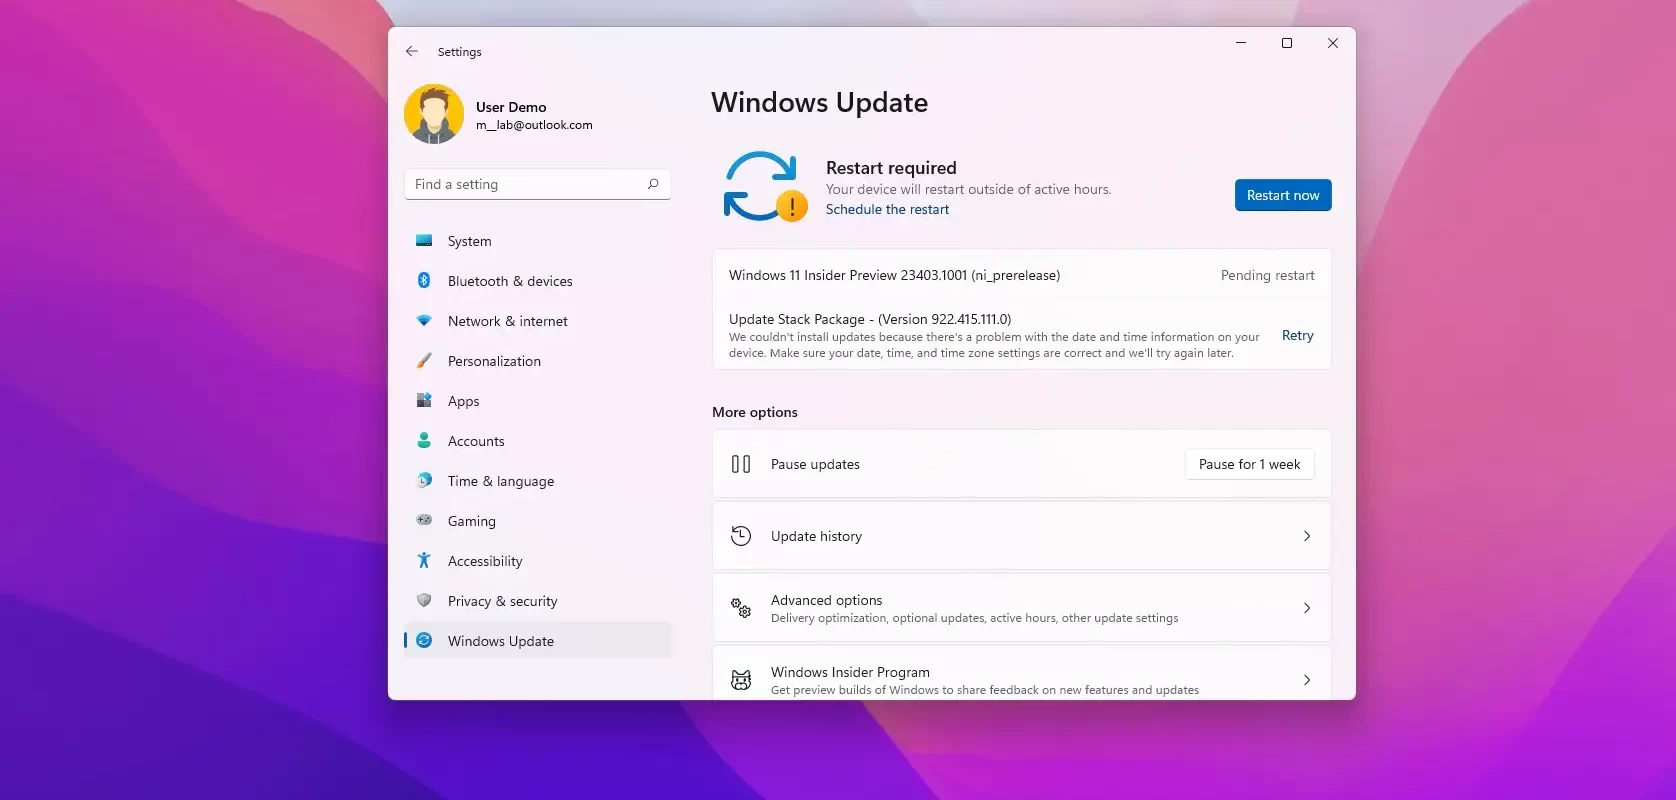Screen dimensions: 1676x800
Task: Click the Accessibility figure icon
Action: click(x=424, y=561)
